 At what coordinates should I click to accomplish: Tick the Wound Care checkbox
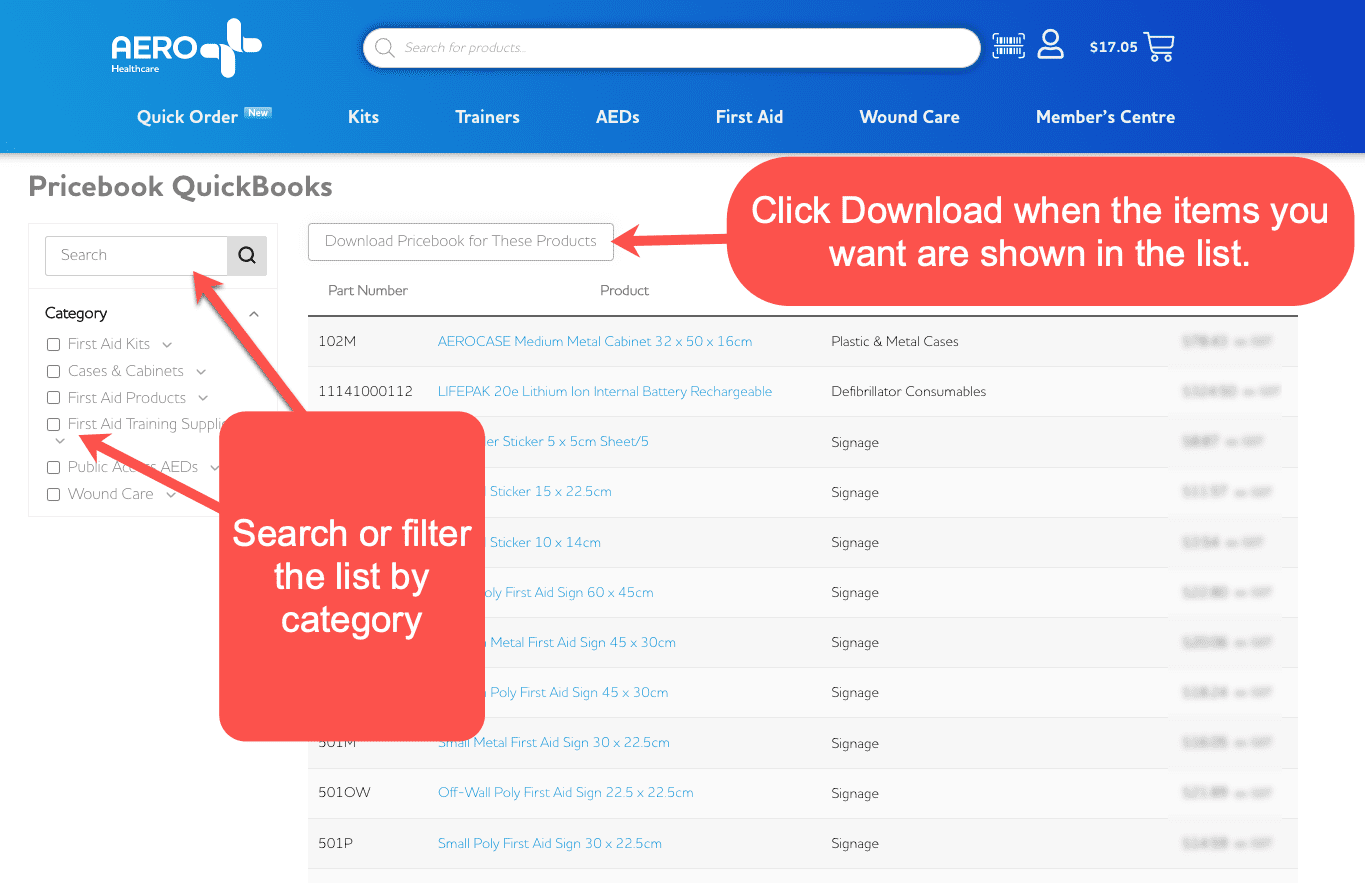pos(54,494)
